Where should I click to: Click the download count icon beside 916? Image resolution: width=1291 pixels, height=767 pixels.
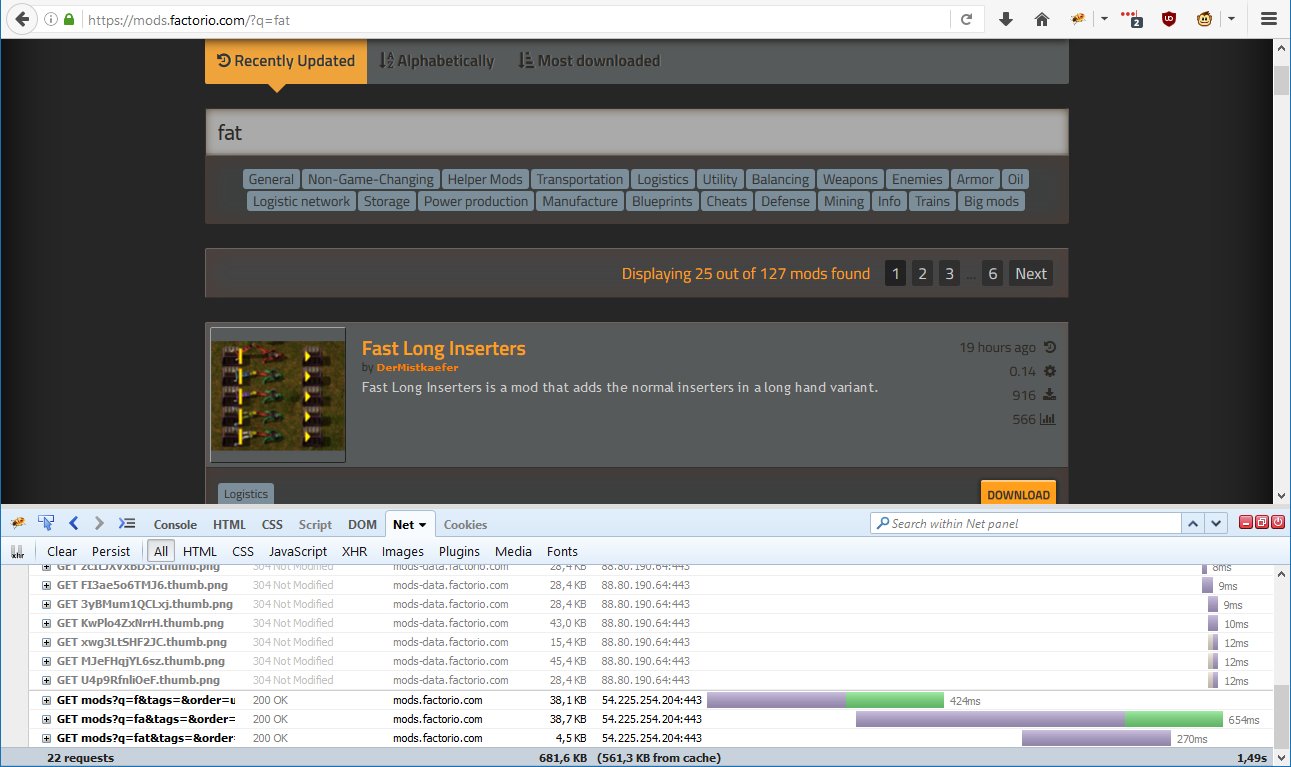click(x=1049, y=395)
